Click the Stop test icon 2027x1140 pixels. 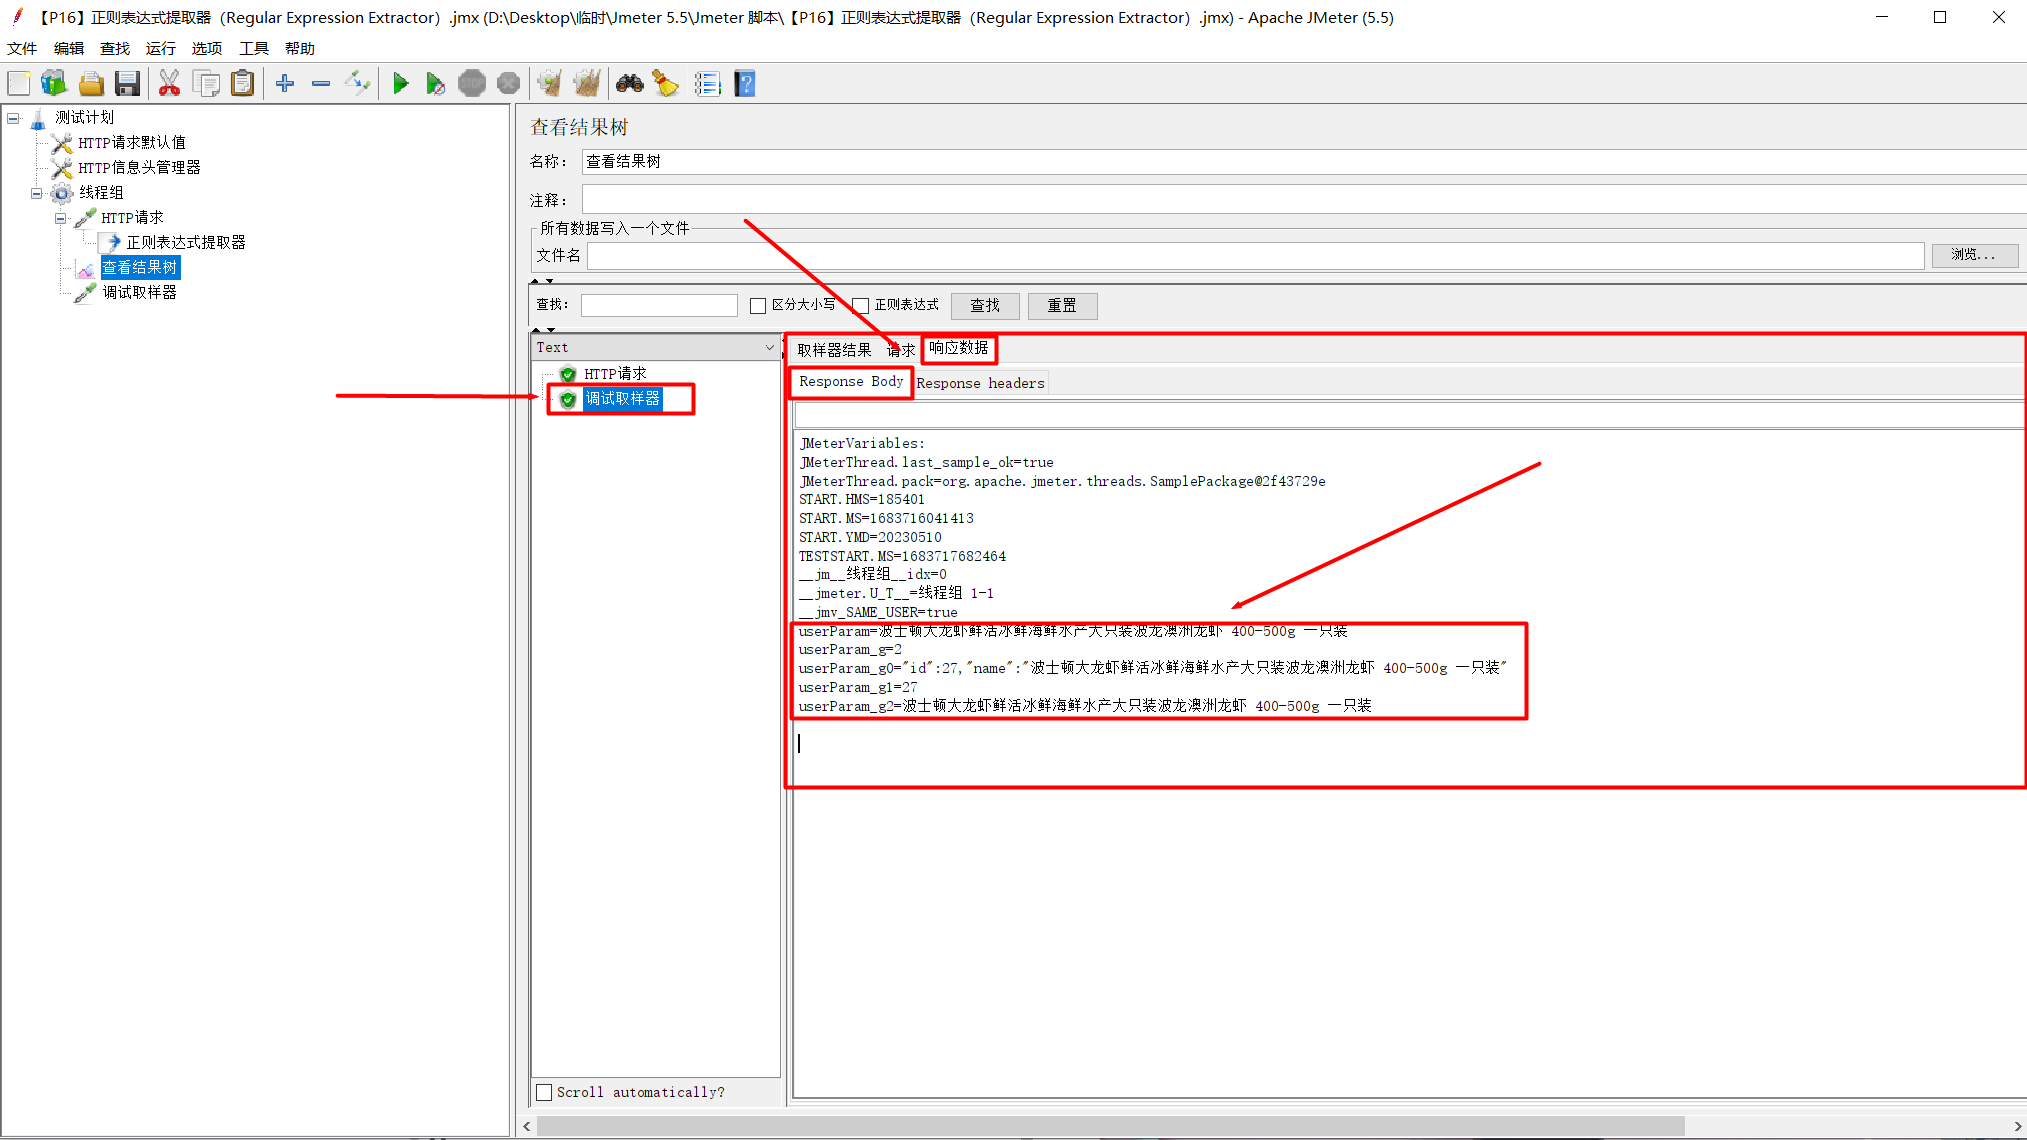(x=472, y=84)
